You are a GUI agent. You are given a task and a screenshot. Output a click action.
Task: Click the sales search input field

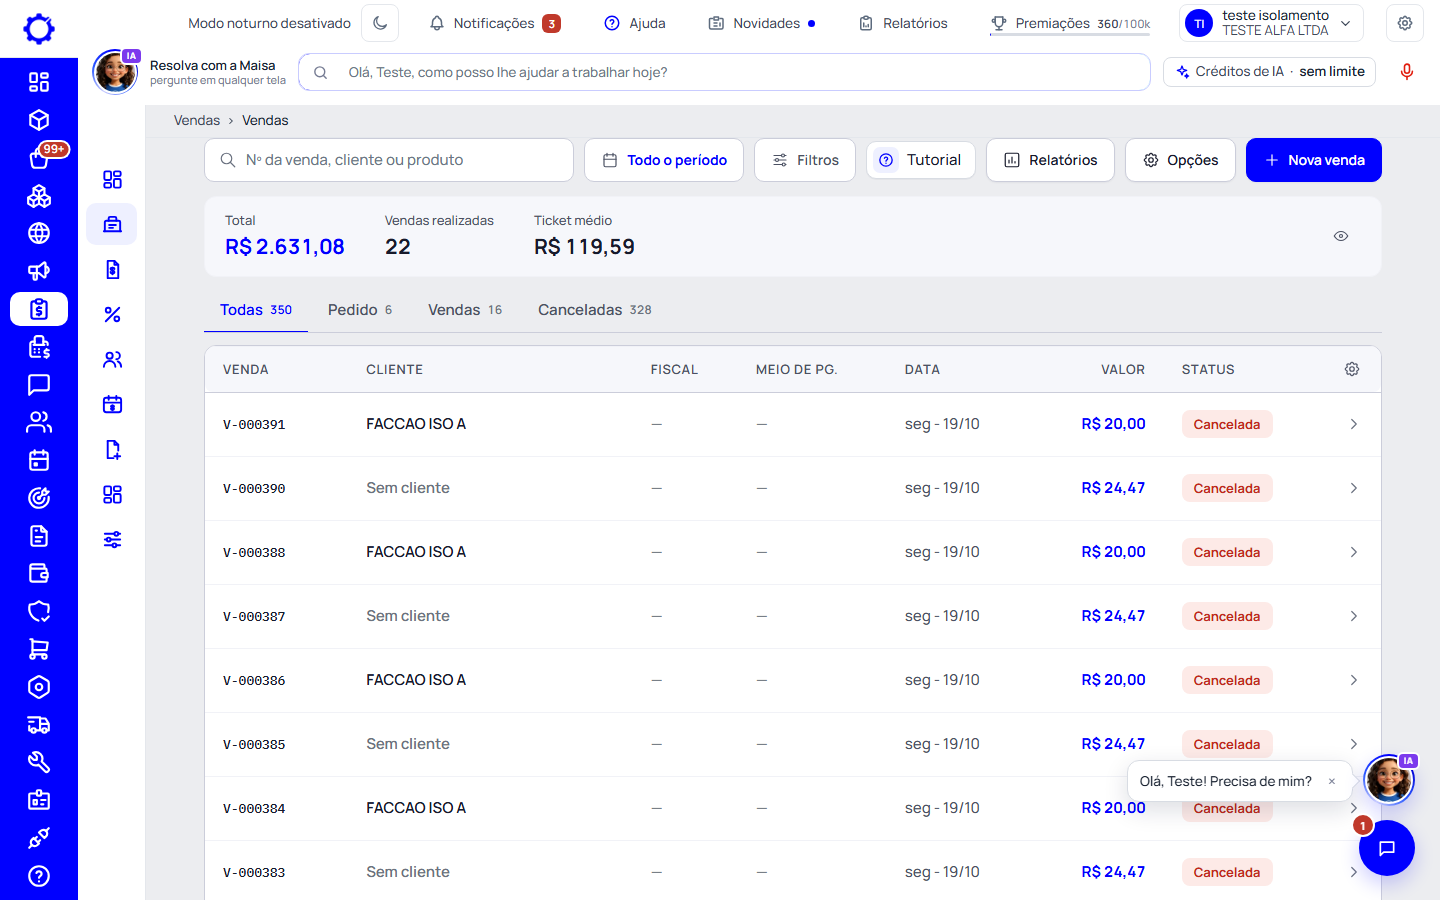[x=389, y=160]
